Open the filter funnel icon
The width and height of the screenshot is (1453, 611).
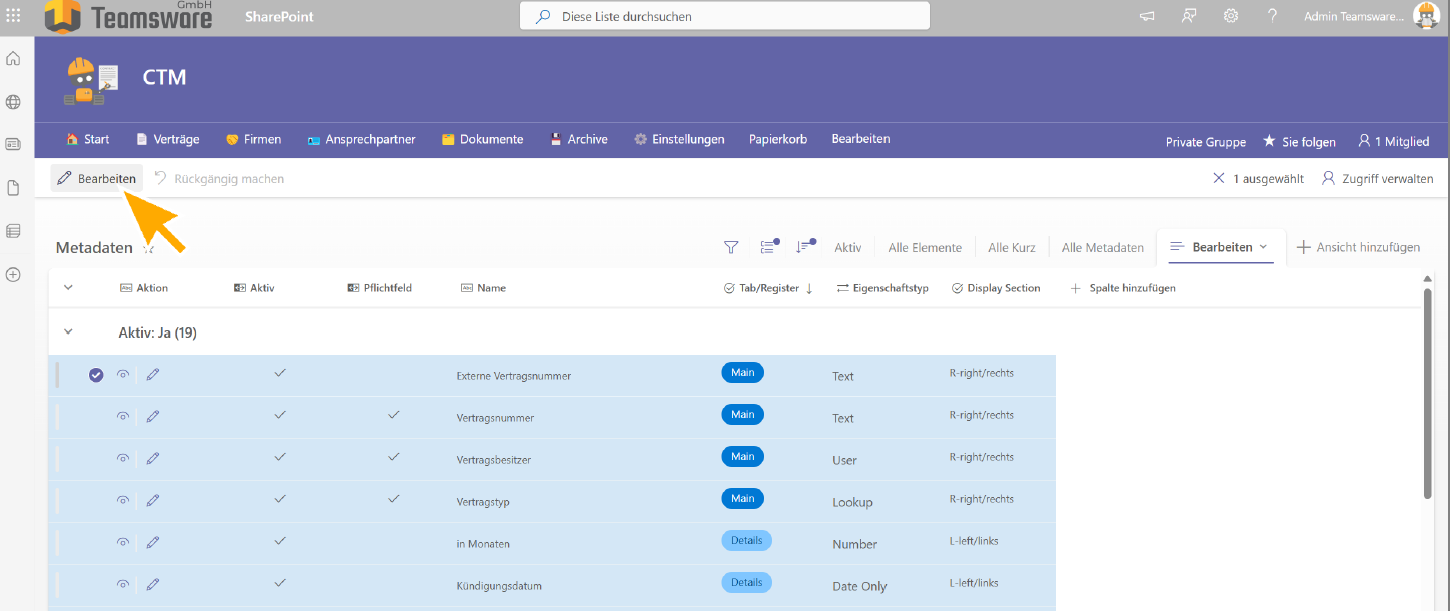(731, 247)
